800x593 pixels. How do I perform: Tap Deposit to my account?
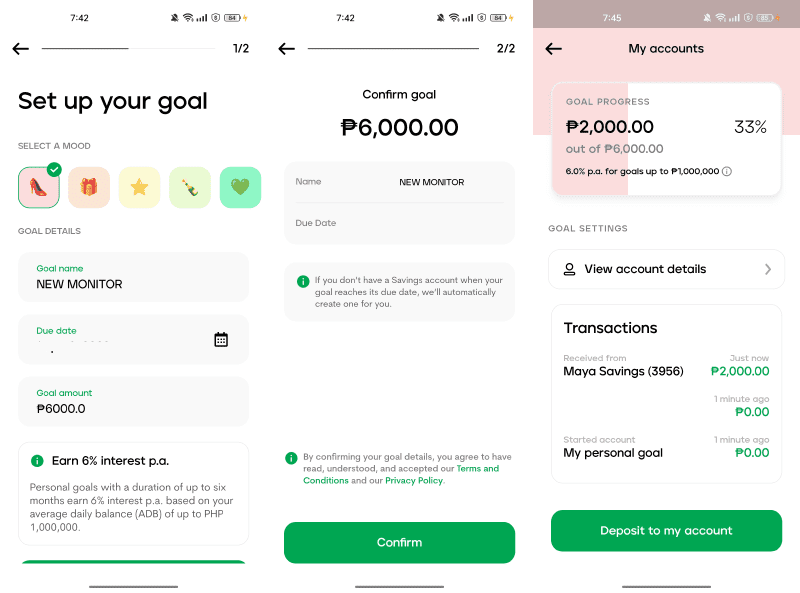click(666, 531)
